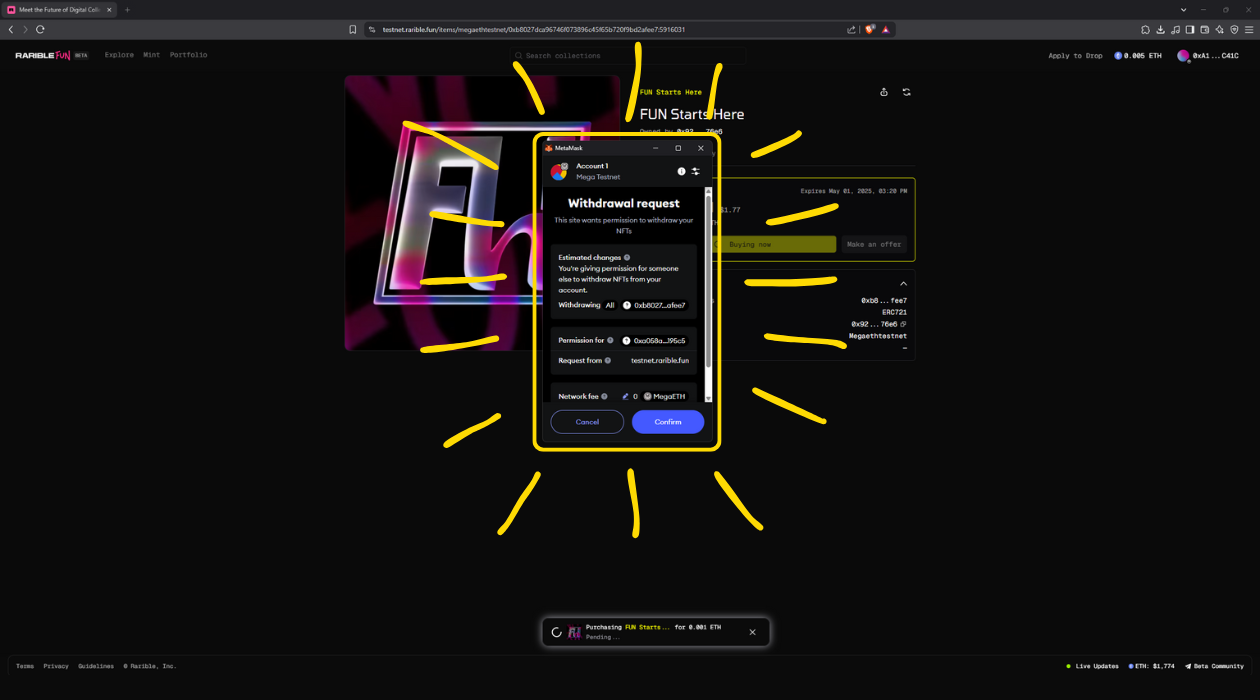This screenshot has width=1260, height=700.
Task: Open MetaMask alert info icon
Action: click(x=681, y=172)
